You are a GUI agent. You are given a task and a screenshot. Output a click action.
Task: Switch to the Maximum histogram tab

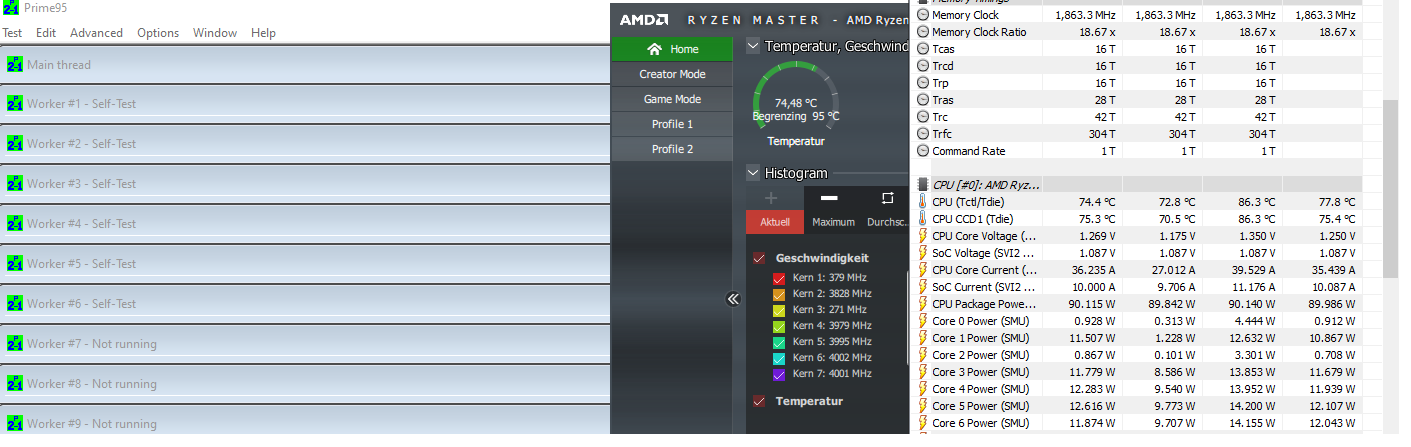833,222
